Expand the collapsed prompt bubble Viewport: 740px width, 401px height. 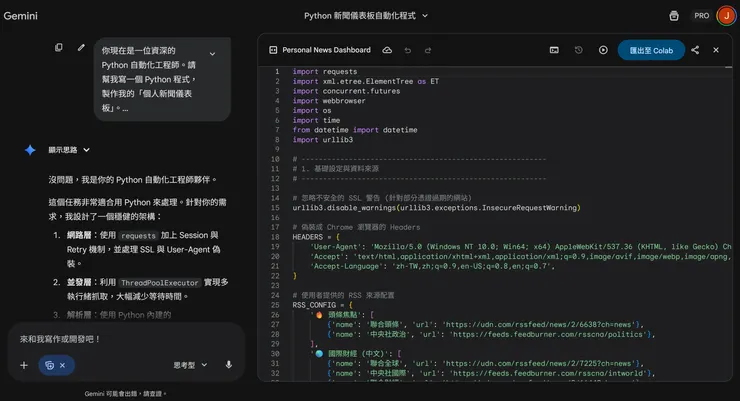pos(212,54)
